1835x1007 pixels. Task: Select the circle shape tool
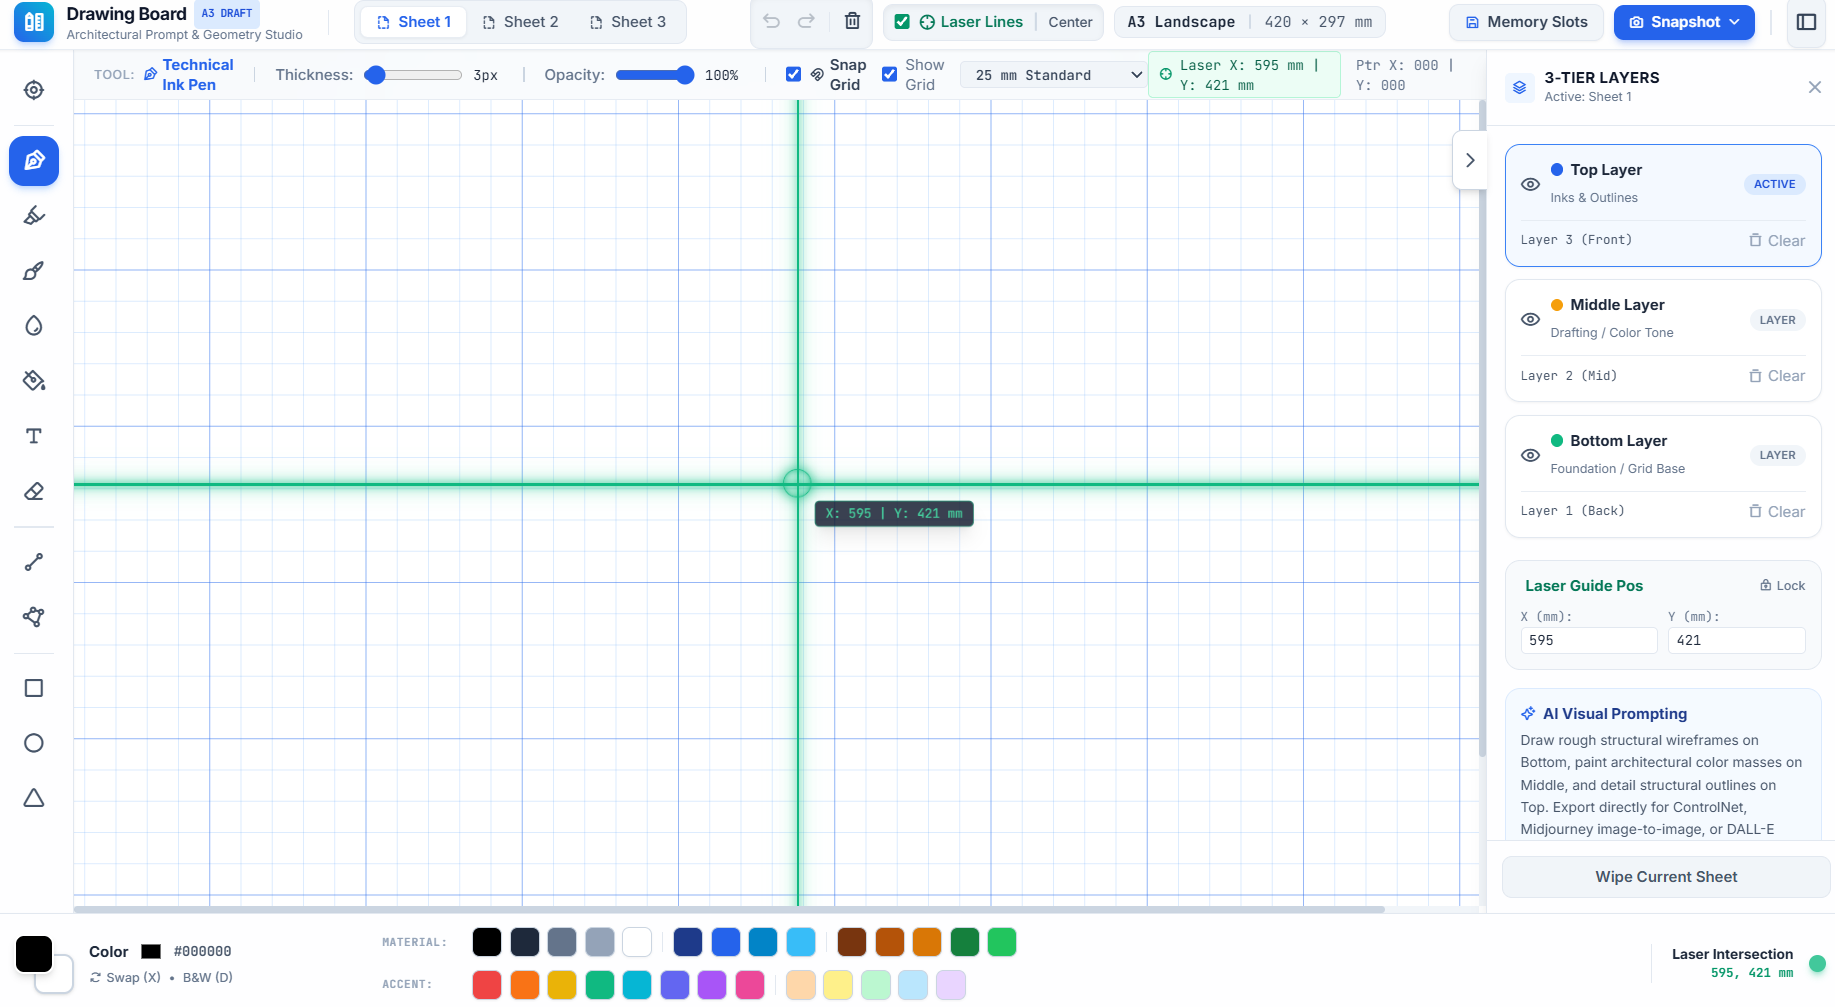coord(34,743)
